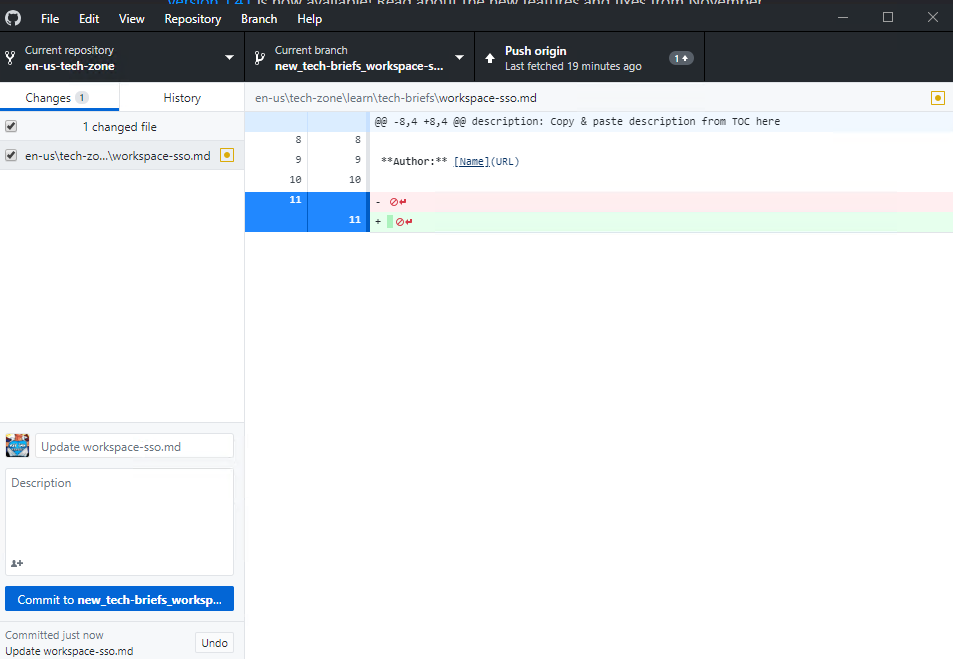Click the repository fork icon on en-us-tech-zone
Image resolution: width=953 pixels, height=659 pixels.
click(x=13, y=57)
